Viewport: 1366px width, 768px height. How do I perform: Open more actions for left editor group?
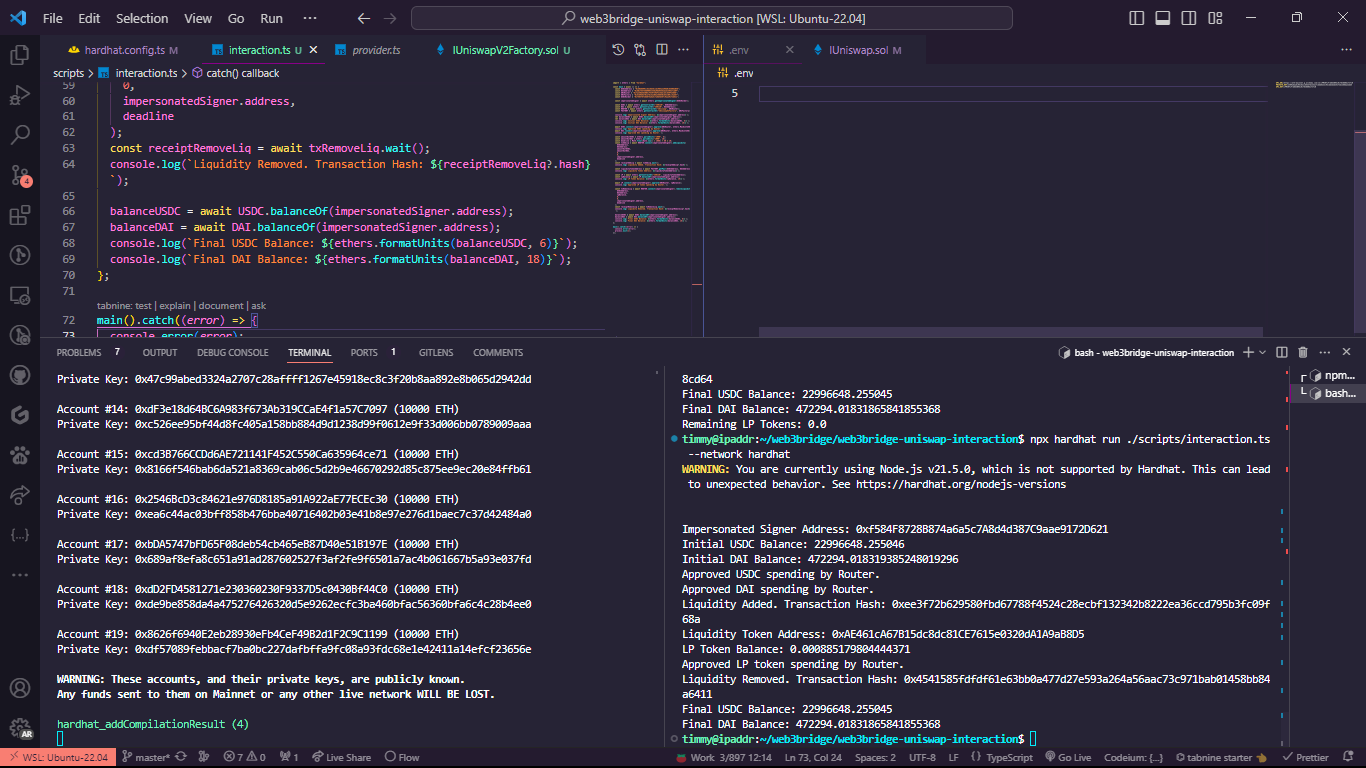coord(684,49)
